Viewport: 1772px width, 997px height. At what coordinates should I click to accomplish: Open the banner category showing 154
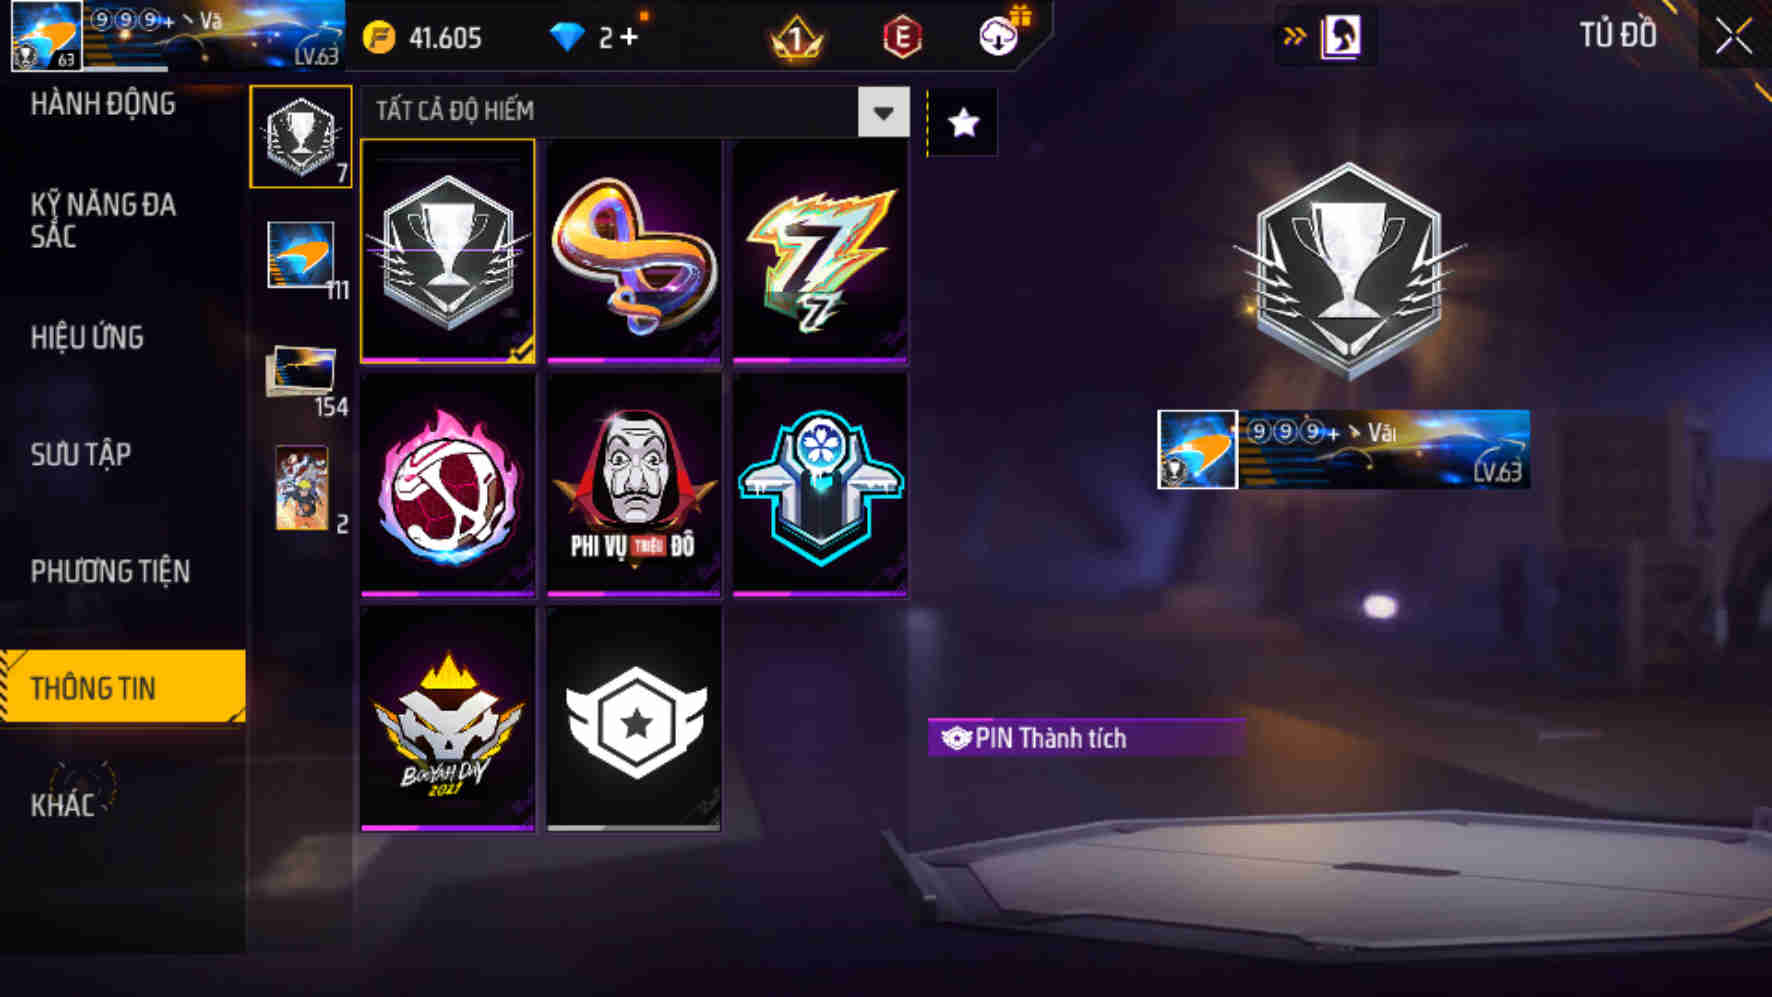click(303, 378)
